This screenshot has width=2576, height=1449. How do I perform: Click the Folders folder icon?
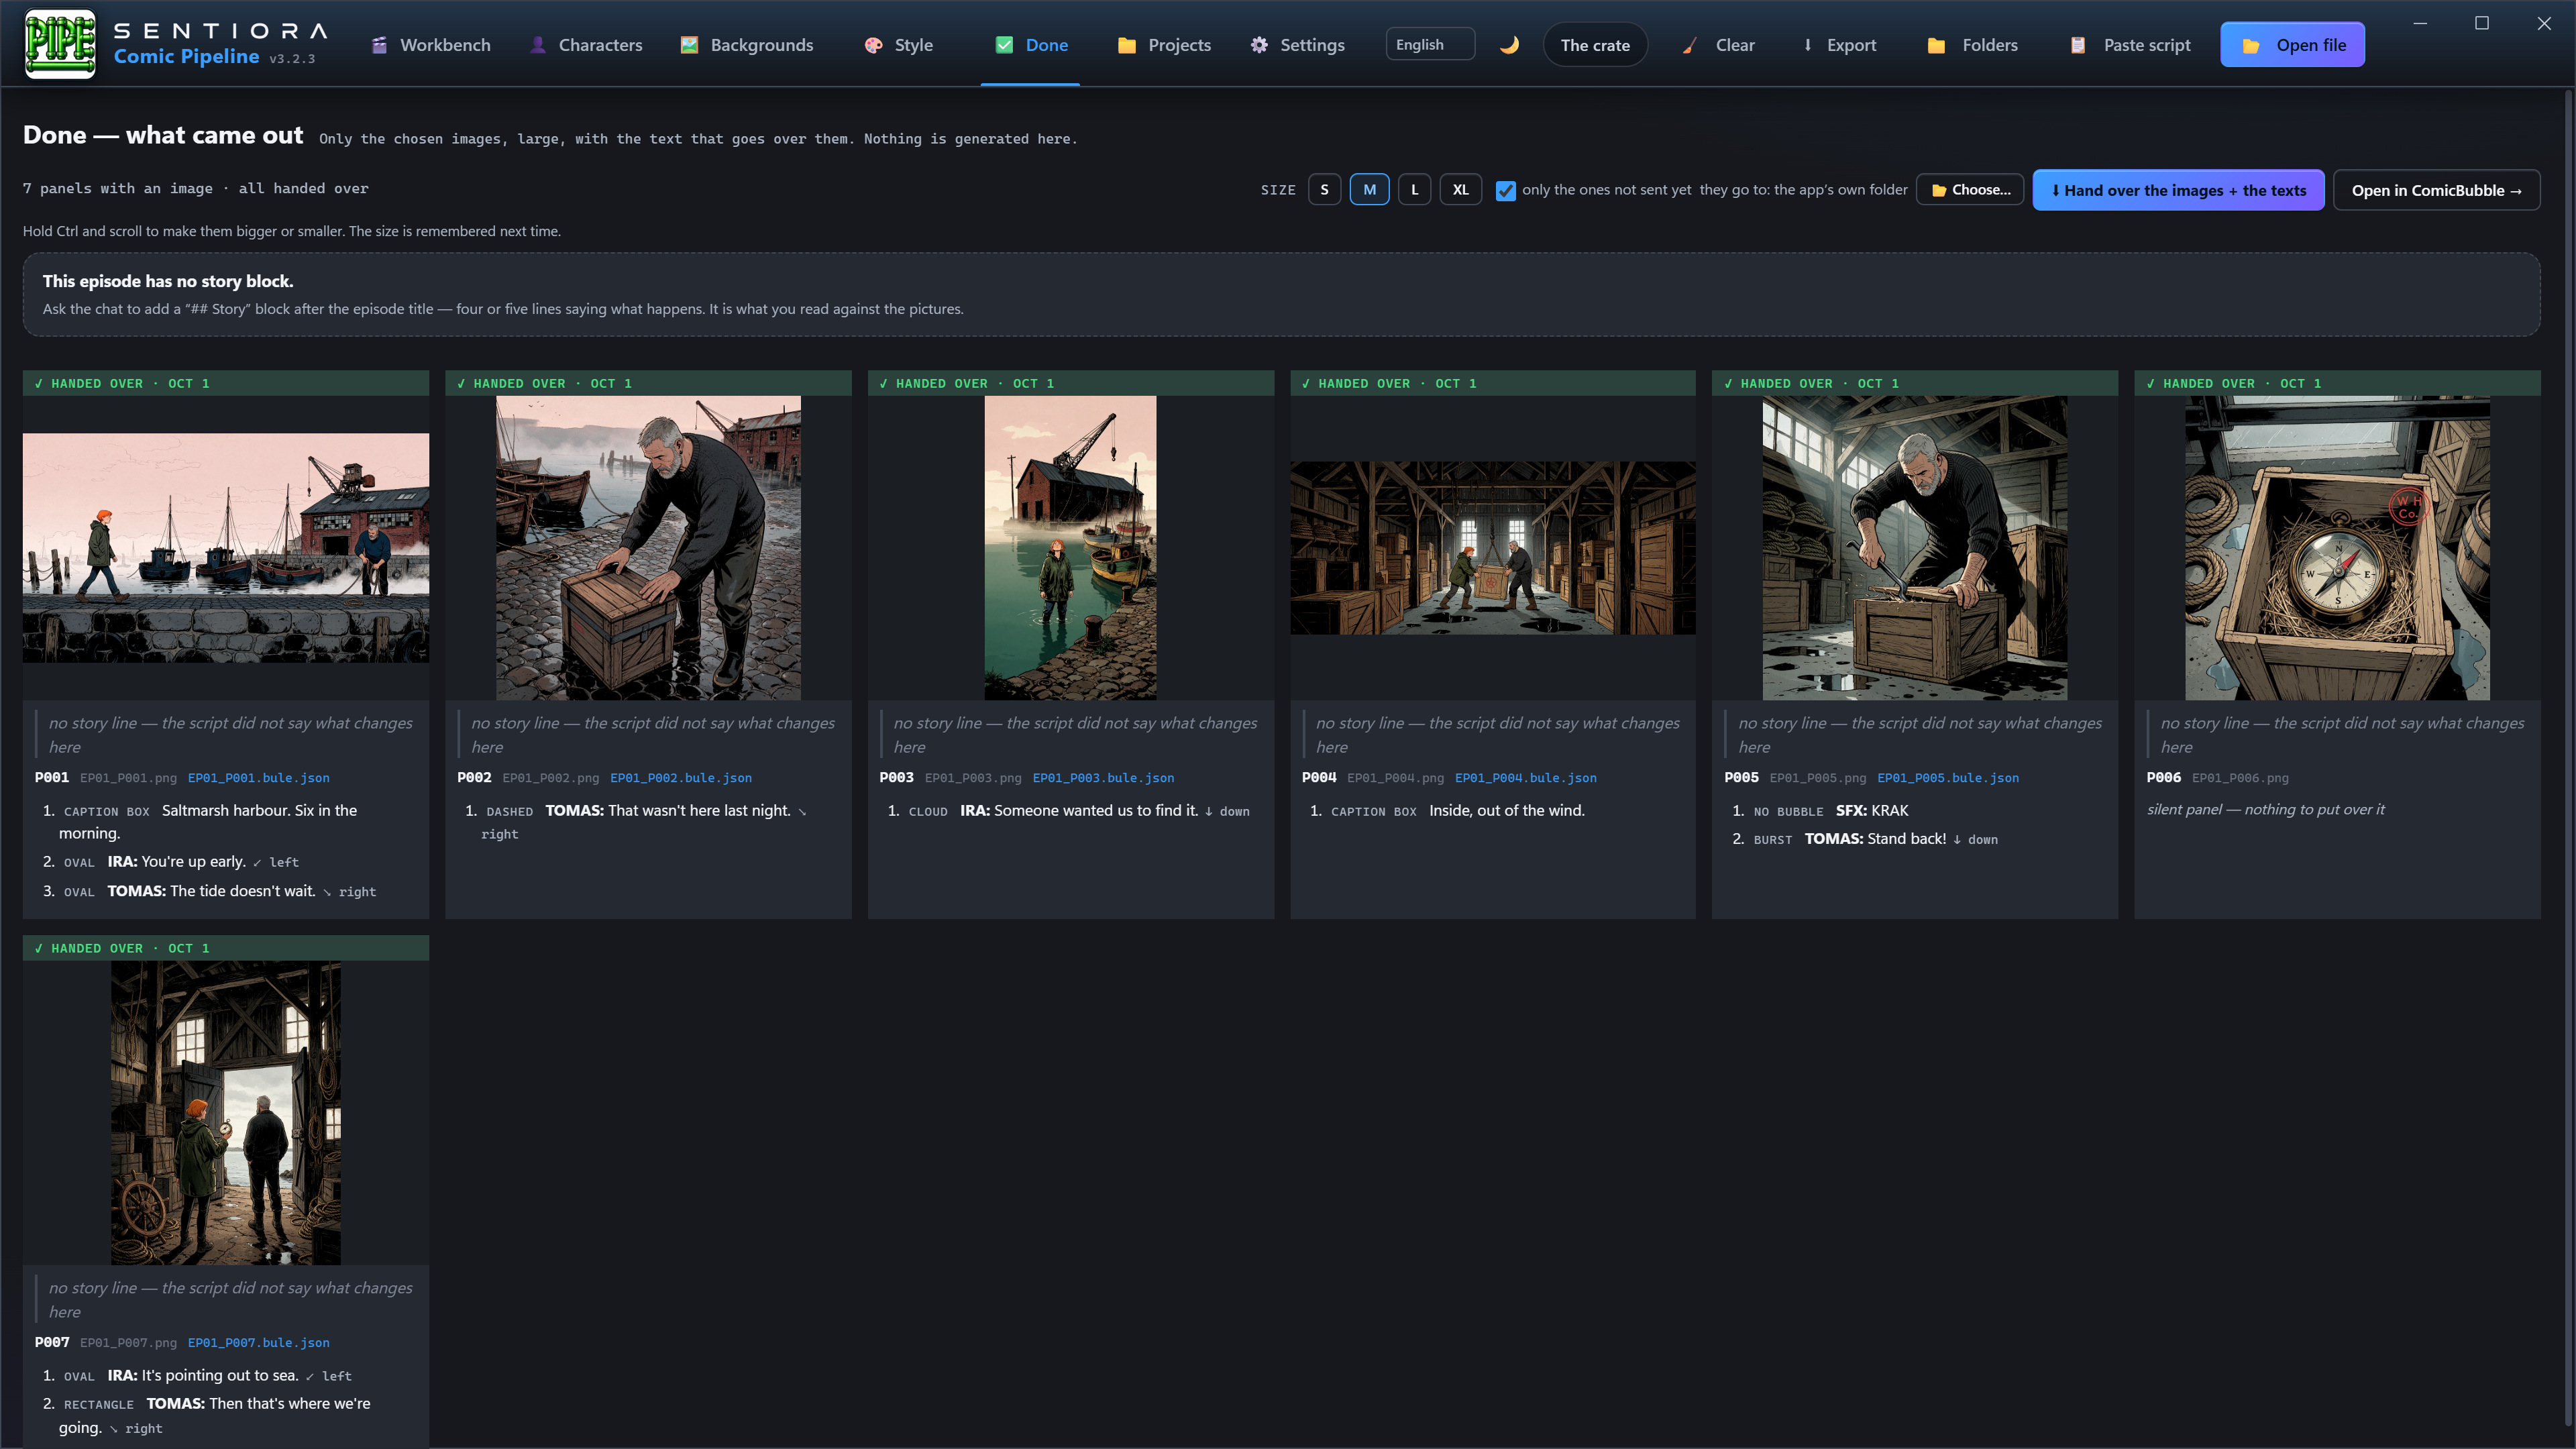click(1936, 45)
